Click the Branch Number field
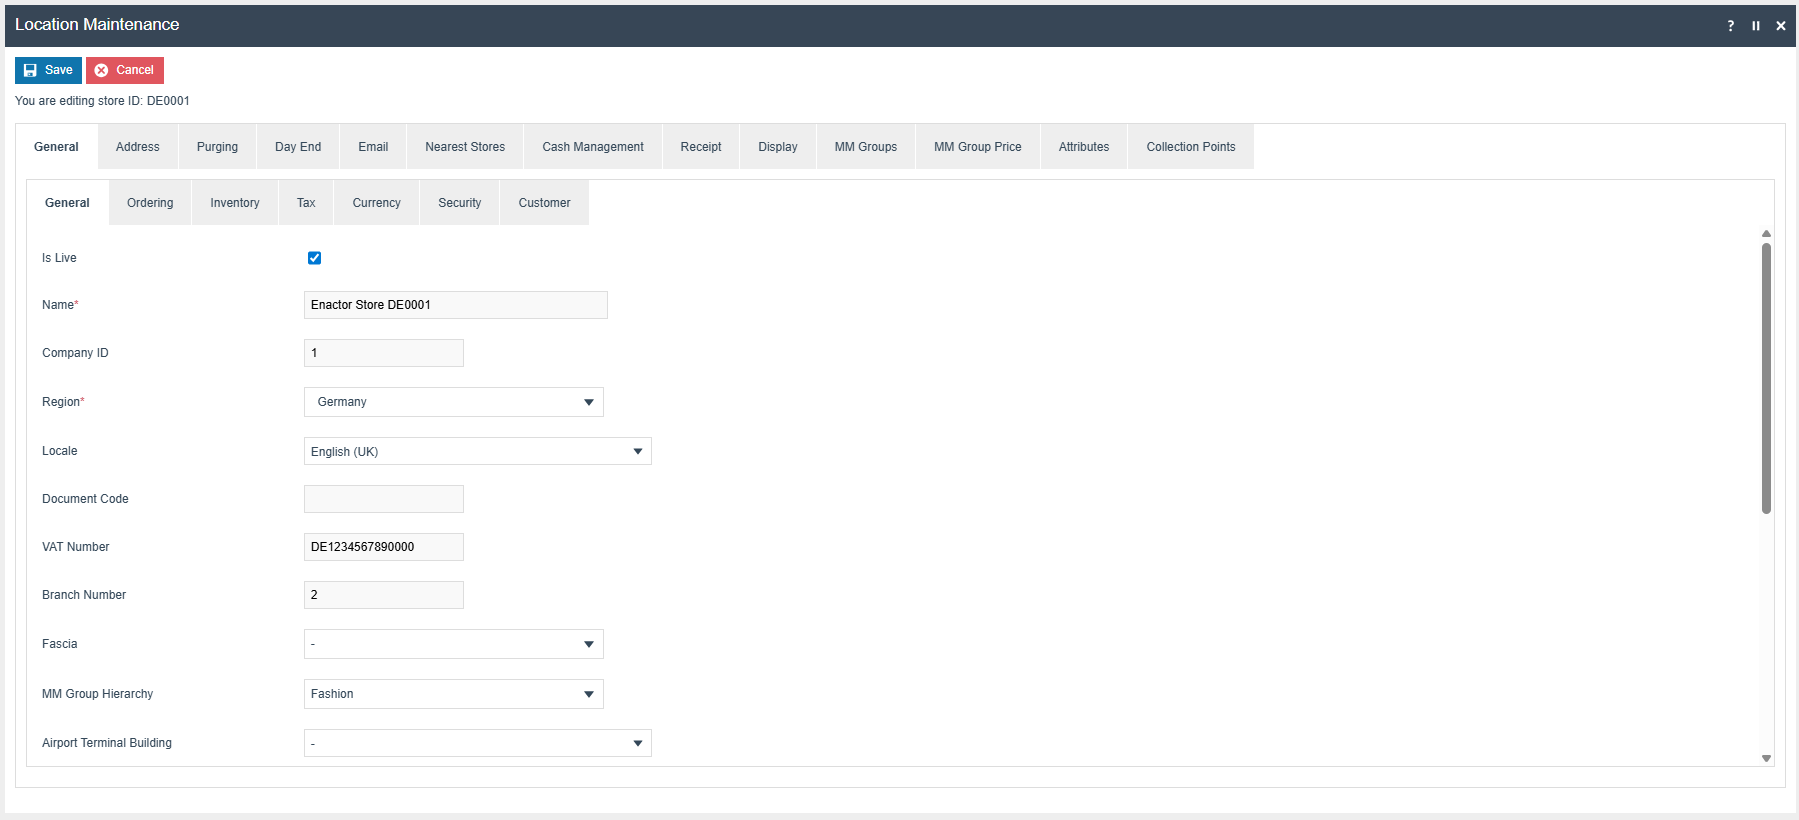 pyautogui.click(x=384, y=595)
